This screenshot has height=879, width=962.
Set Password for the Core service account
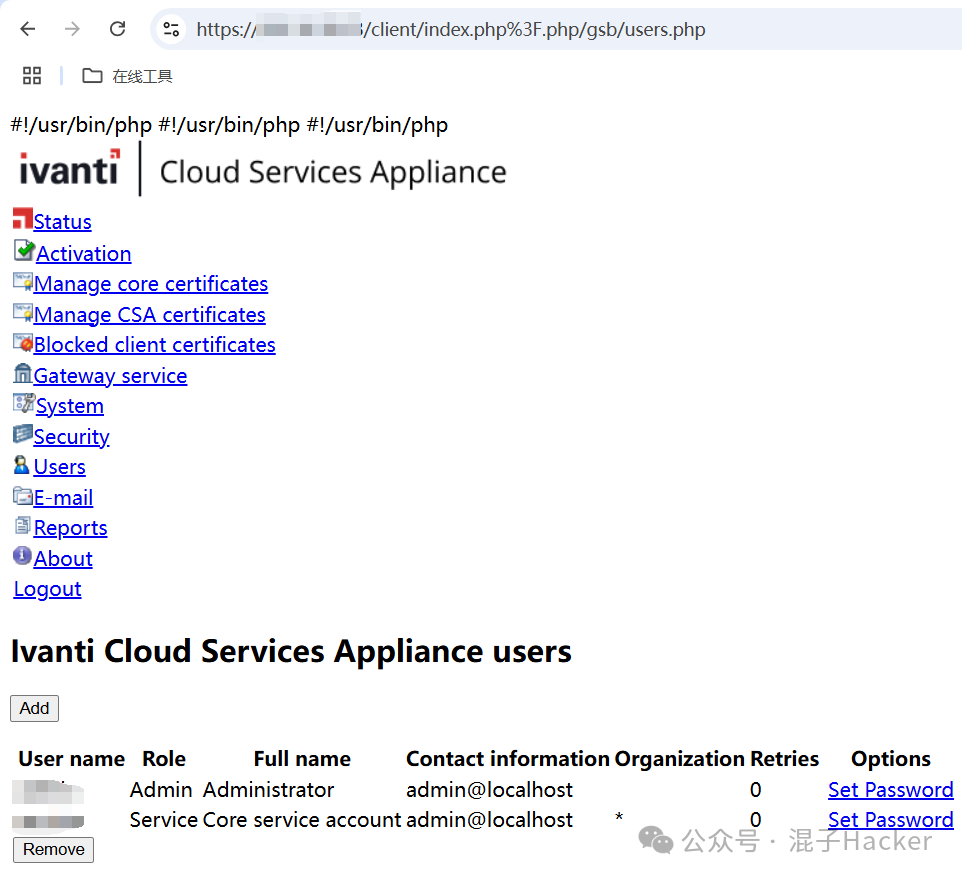coord(890,820)
